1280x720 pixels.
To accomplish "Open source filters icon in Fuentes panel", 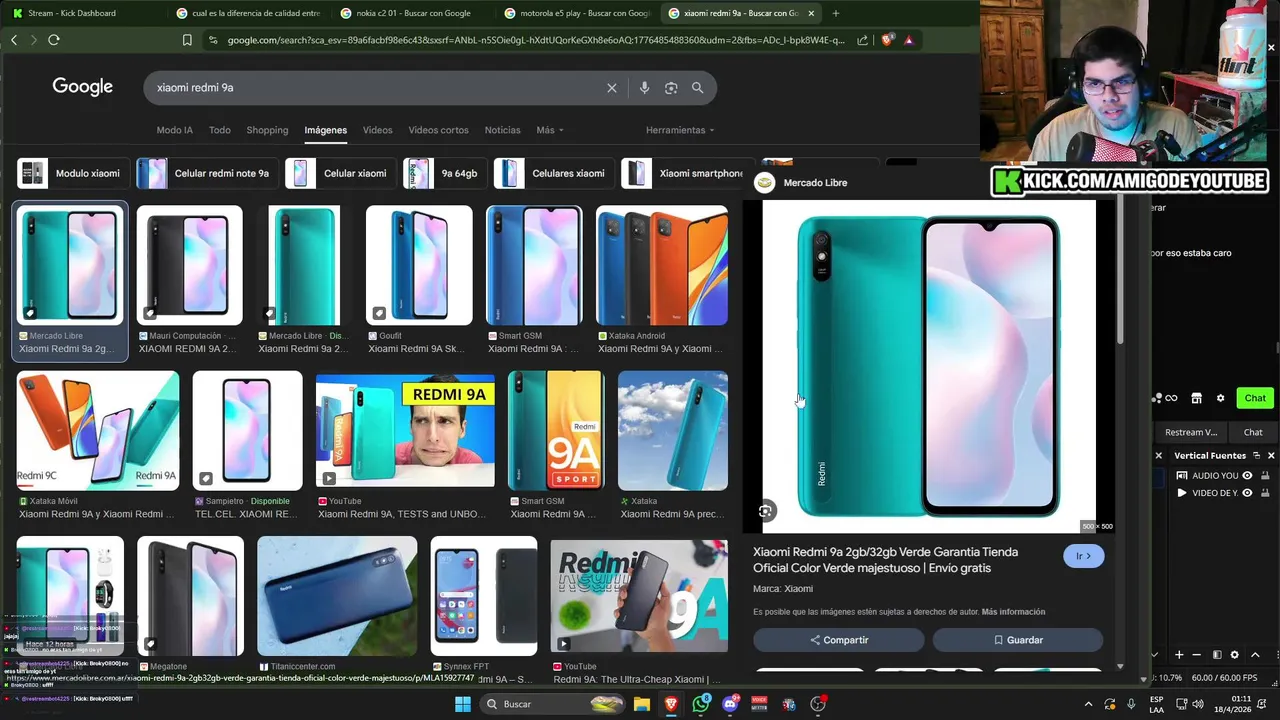I will pos(1217,655).
